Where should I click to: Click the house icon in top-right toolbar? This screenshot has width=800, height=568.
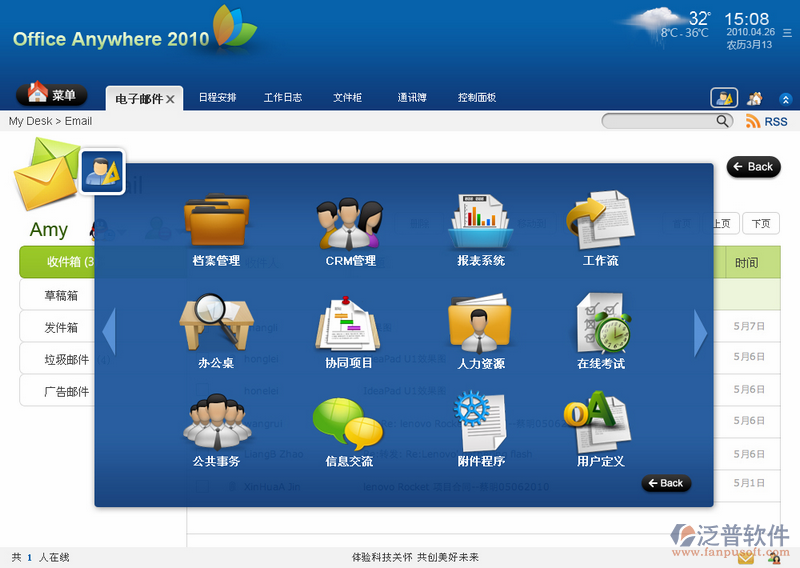click(755, 98)
